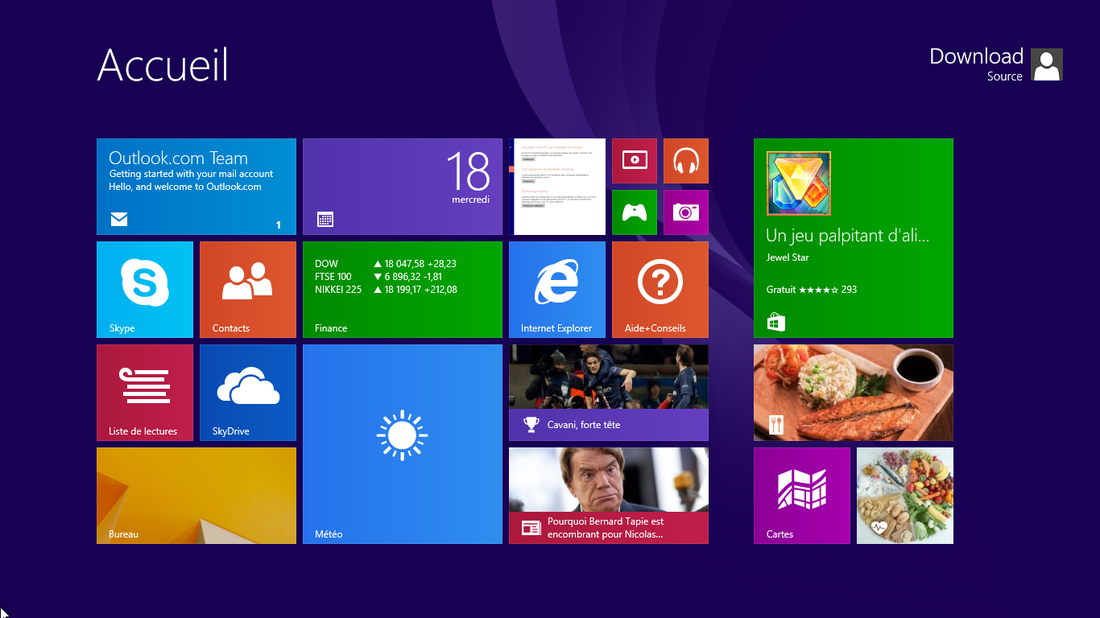Open the Camera small tile
This screenshot has width=1100, height=618.
pos(686,213)
